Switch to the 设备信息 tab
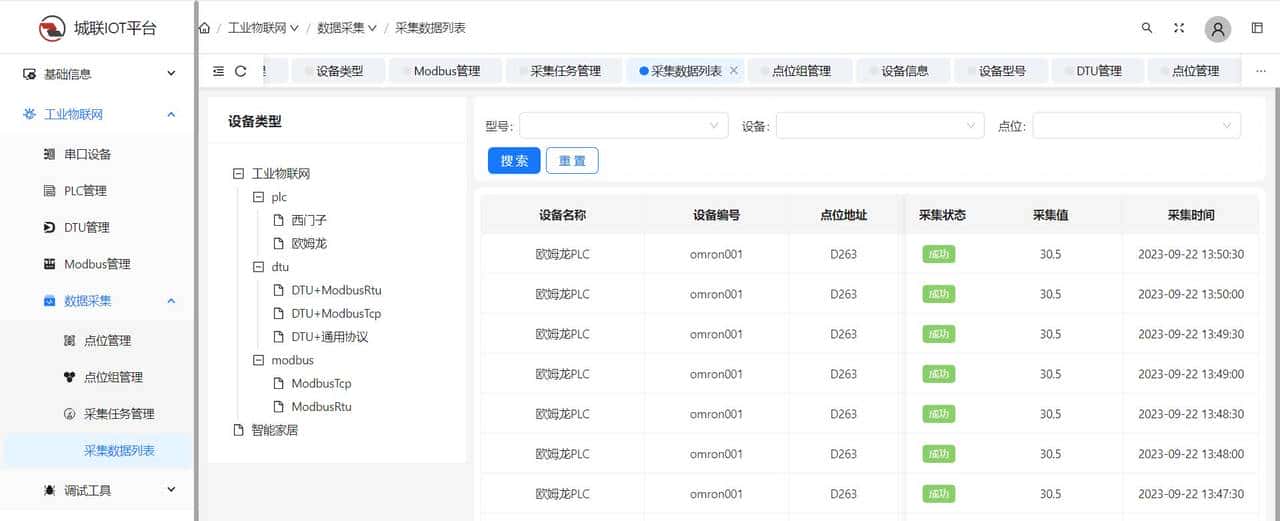This screenshot has height=521, width=1280. [905, 71]
